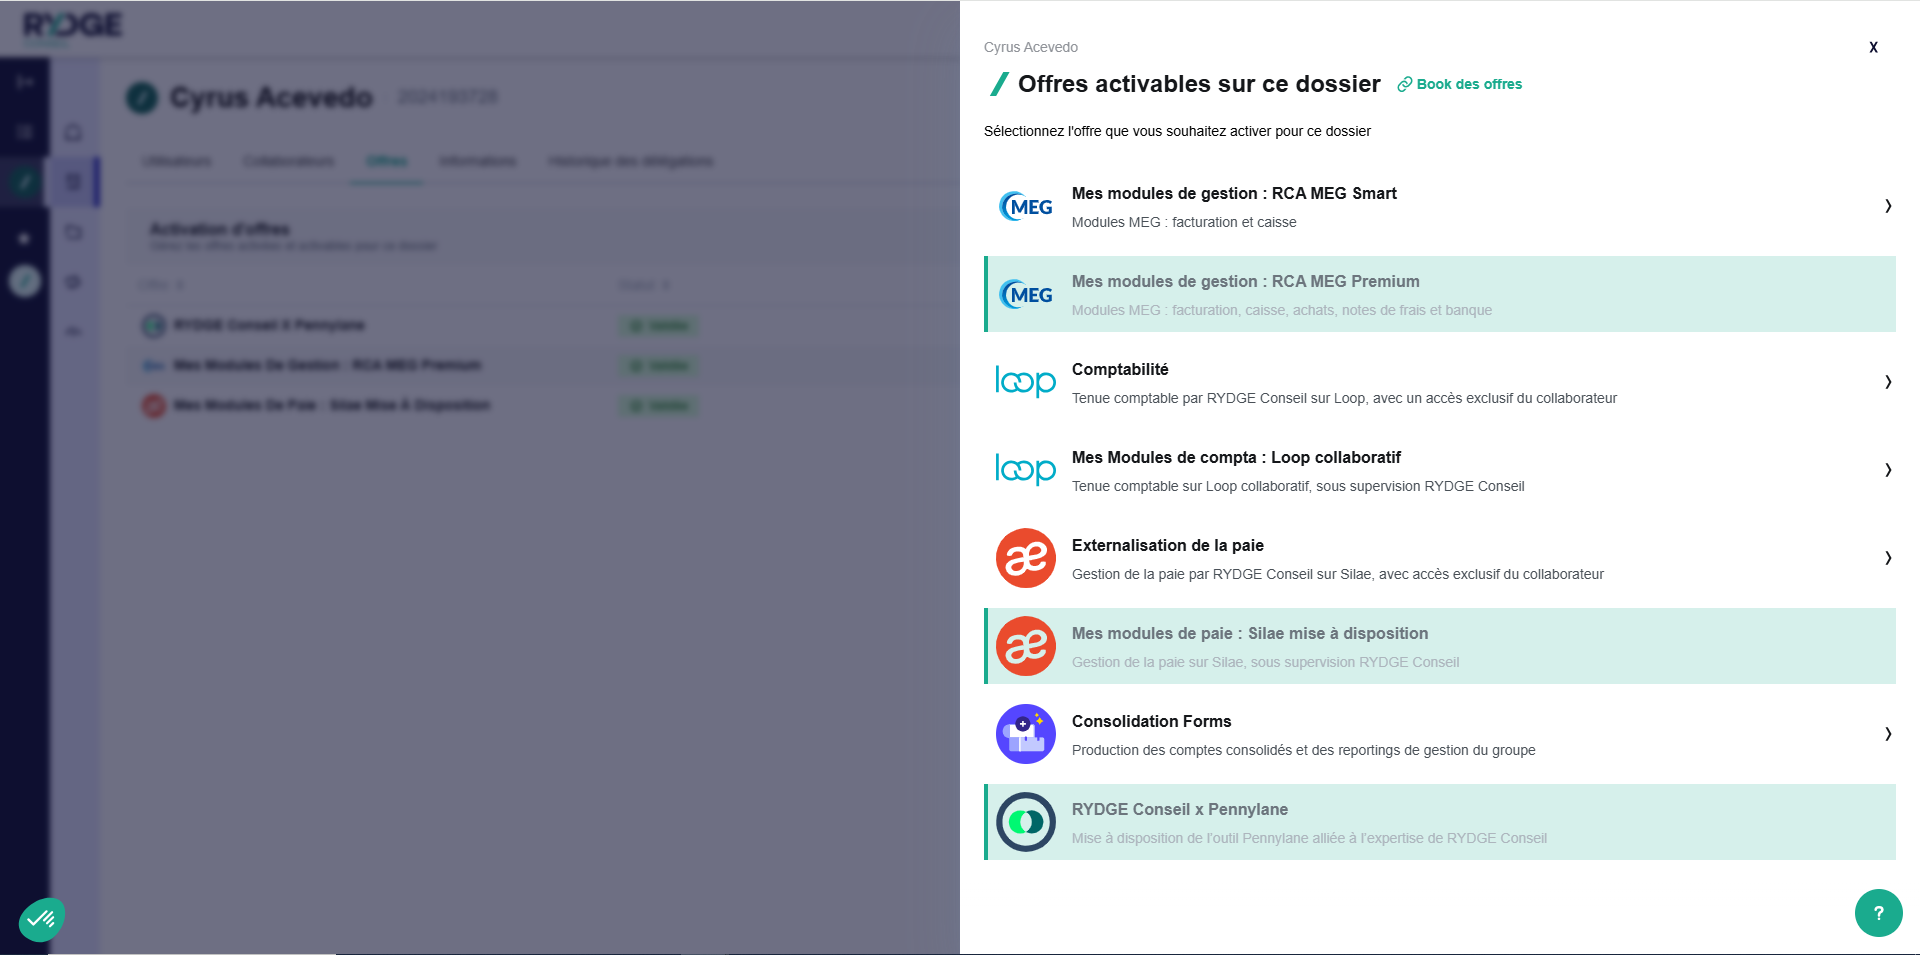Close the offers panel with X
The height and width of the screenshot is (955, 1920).
(1873, 47)
